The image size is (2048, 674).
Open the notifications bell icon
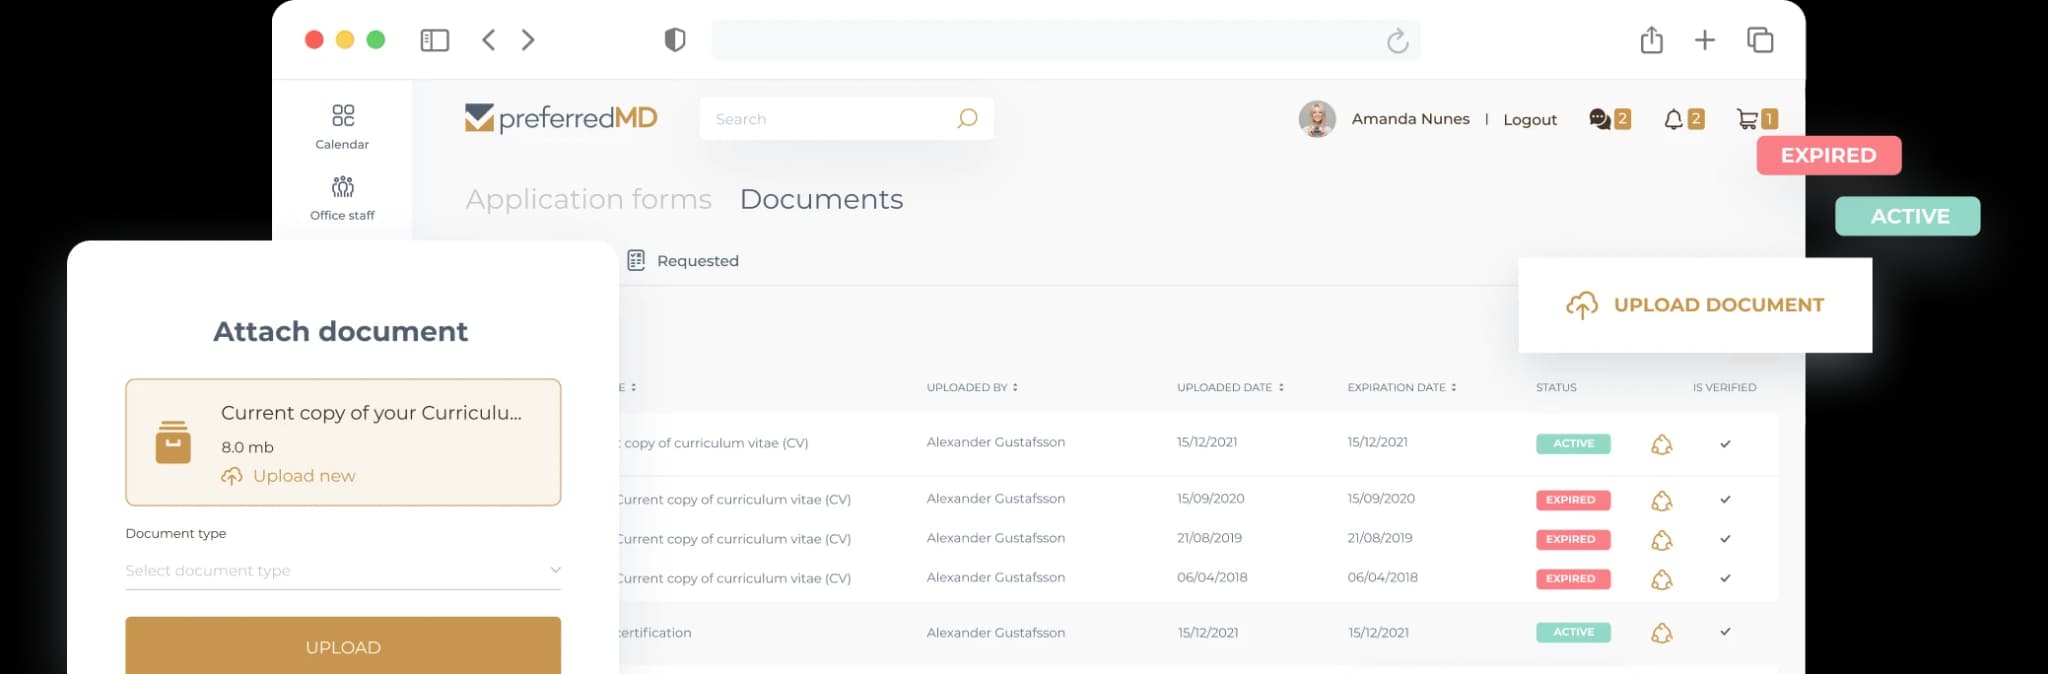[x=1673, y=119]
